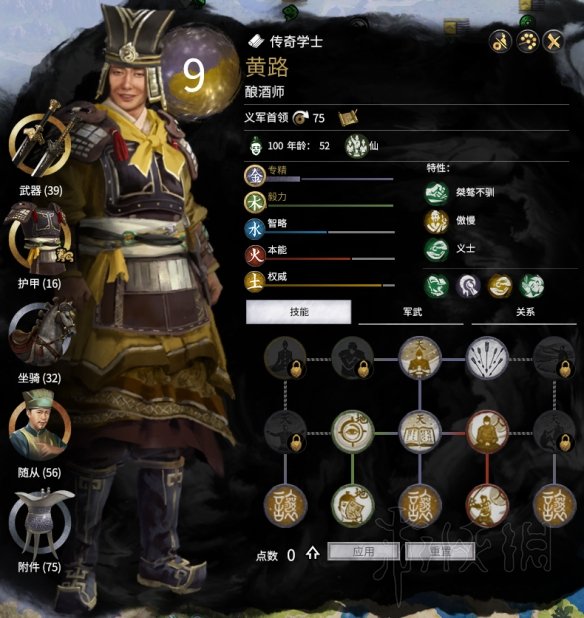Select the eye target skill node
584x618 pixels.
(352, 432)
